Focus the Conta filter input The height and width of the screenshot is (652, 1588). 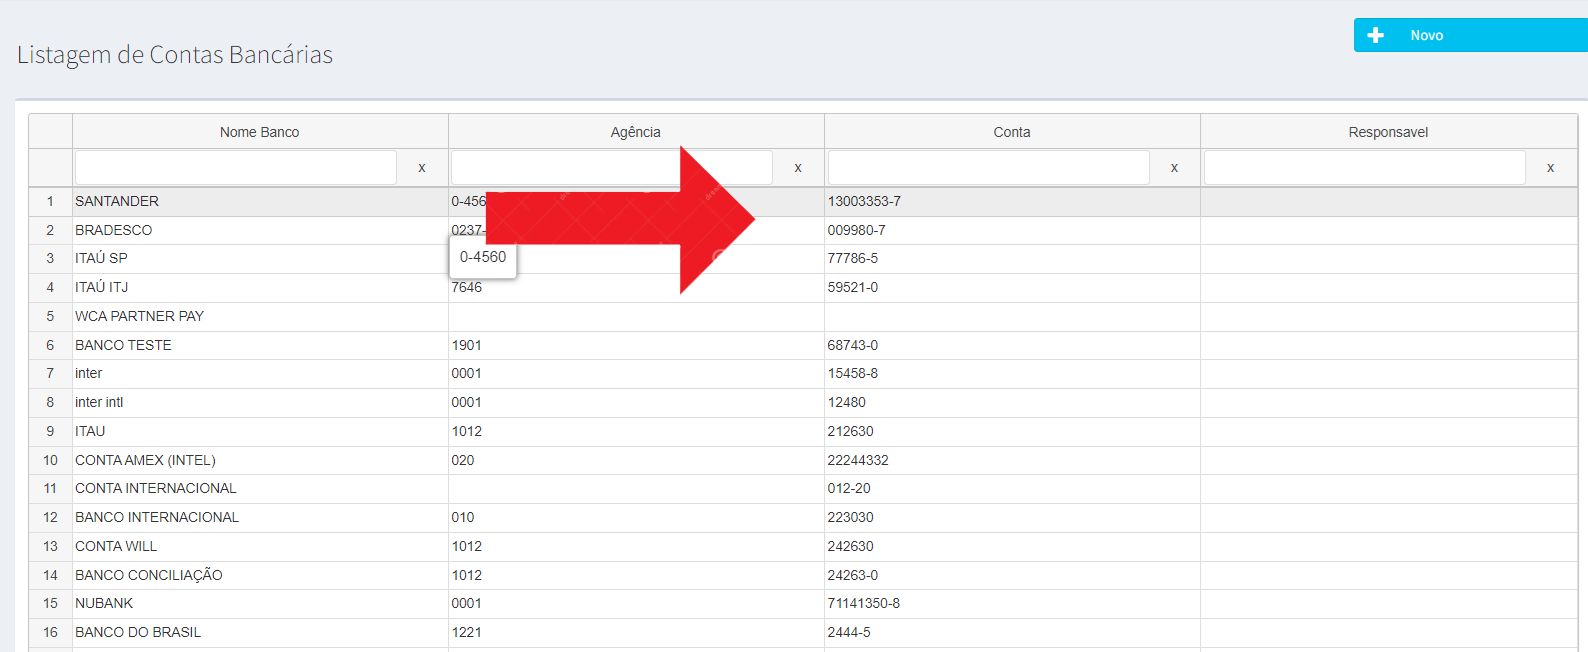point(989,168)
